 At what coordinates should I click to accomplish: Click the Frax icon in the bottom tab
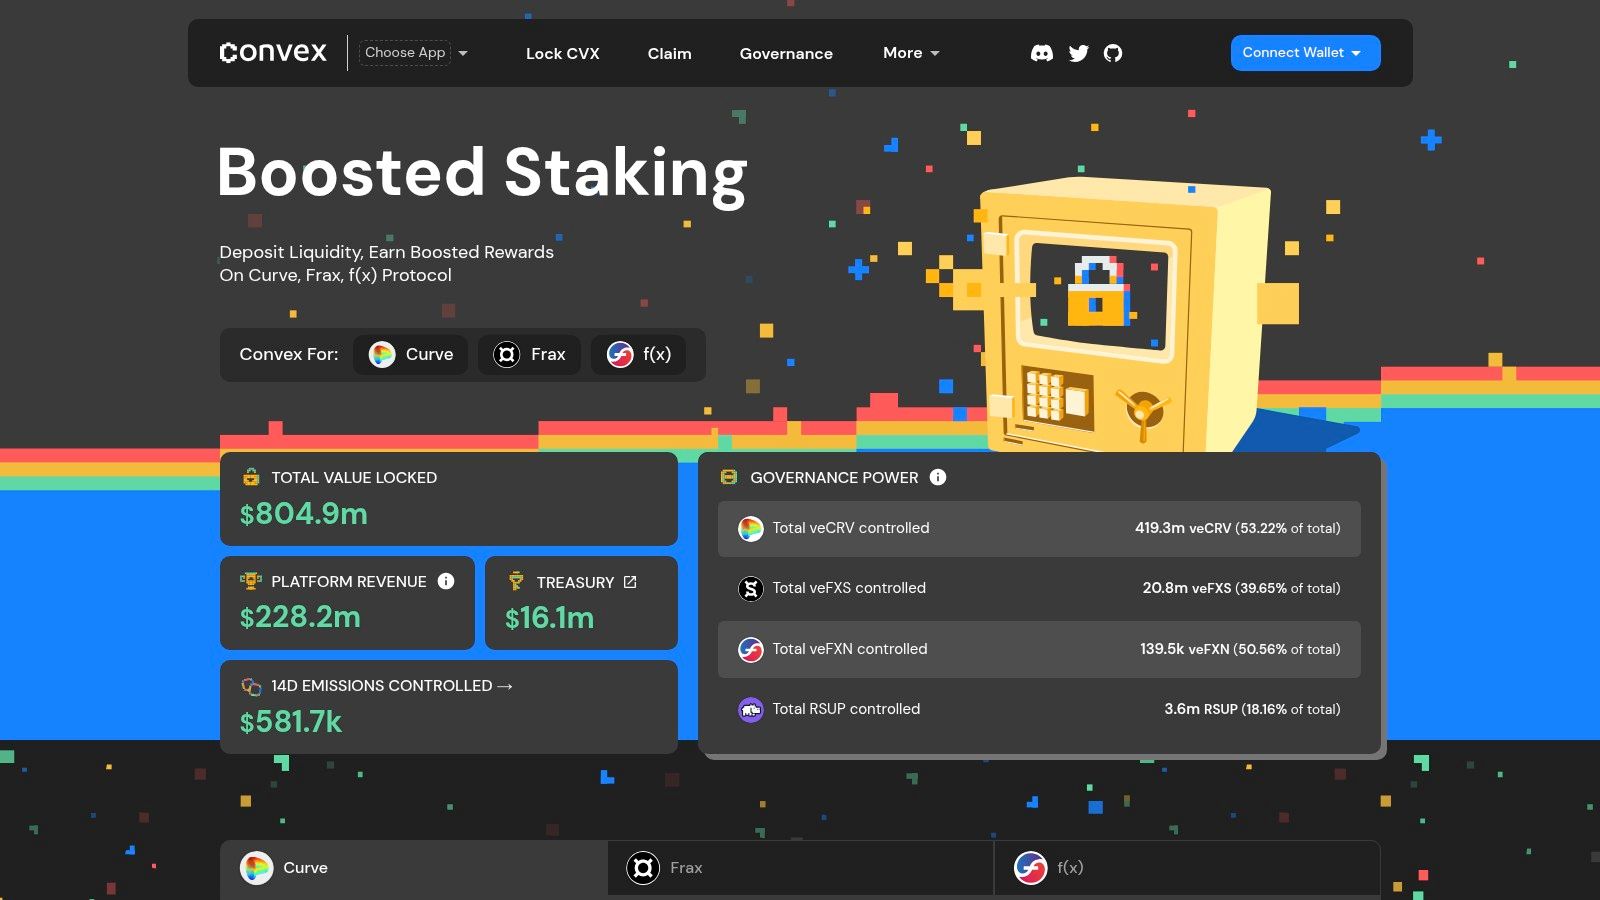(643, 868)
